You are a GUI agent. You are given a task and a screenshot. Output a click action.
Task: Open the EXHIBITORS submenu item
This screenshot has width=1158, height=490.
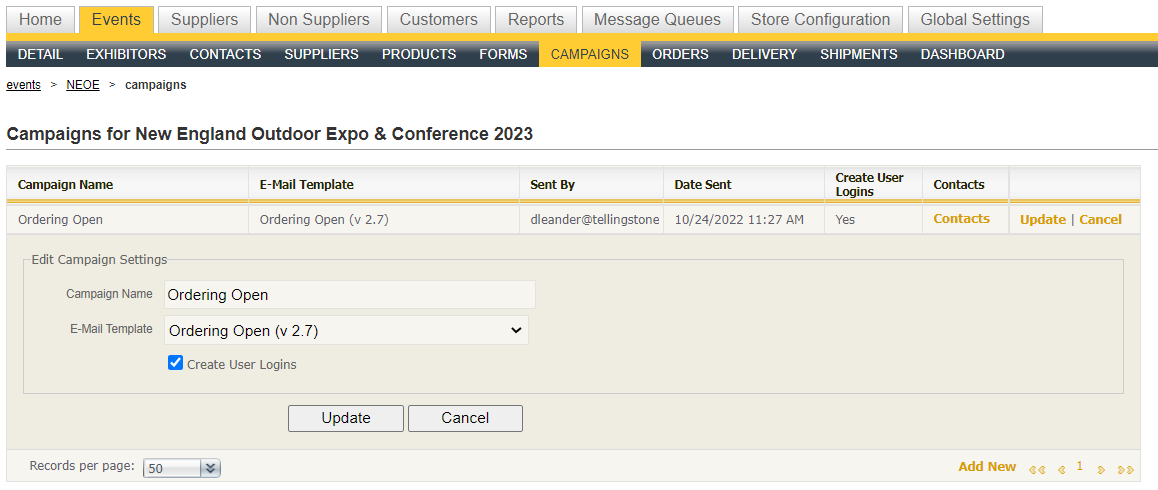pos(126,54)
